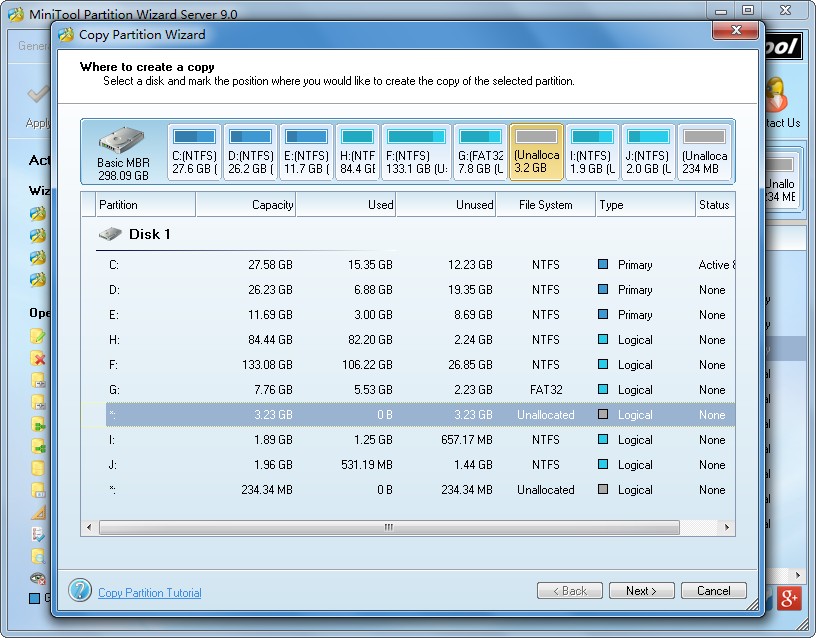Select the I:(NTFS) 1.9 GB disk map block

(592, 152)
